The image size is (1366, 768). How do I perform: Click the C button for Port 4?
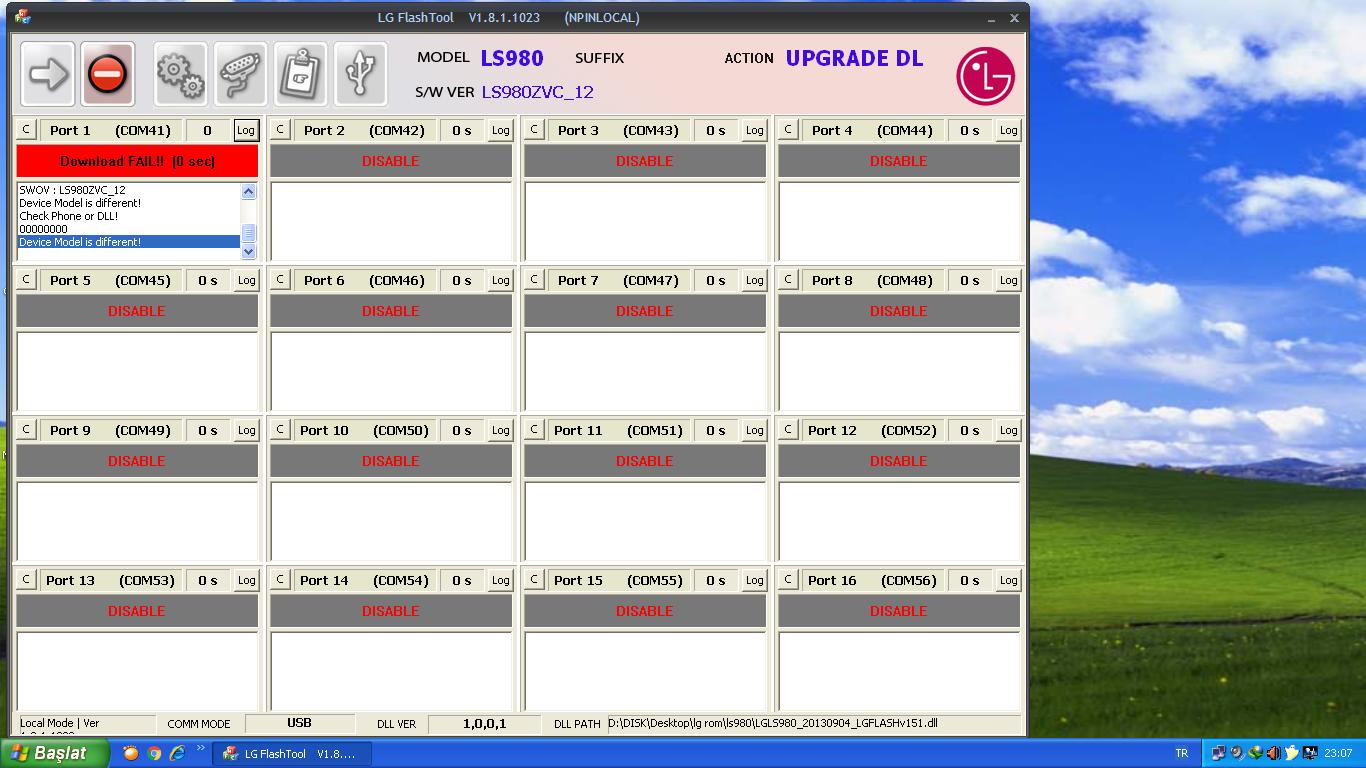click(x=788, y=130)
